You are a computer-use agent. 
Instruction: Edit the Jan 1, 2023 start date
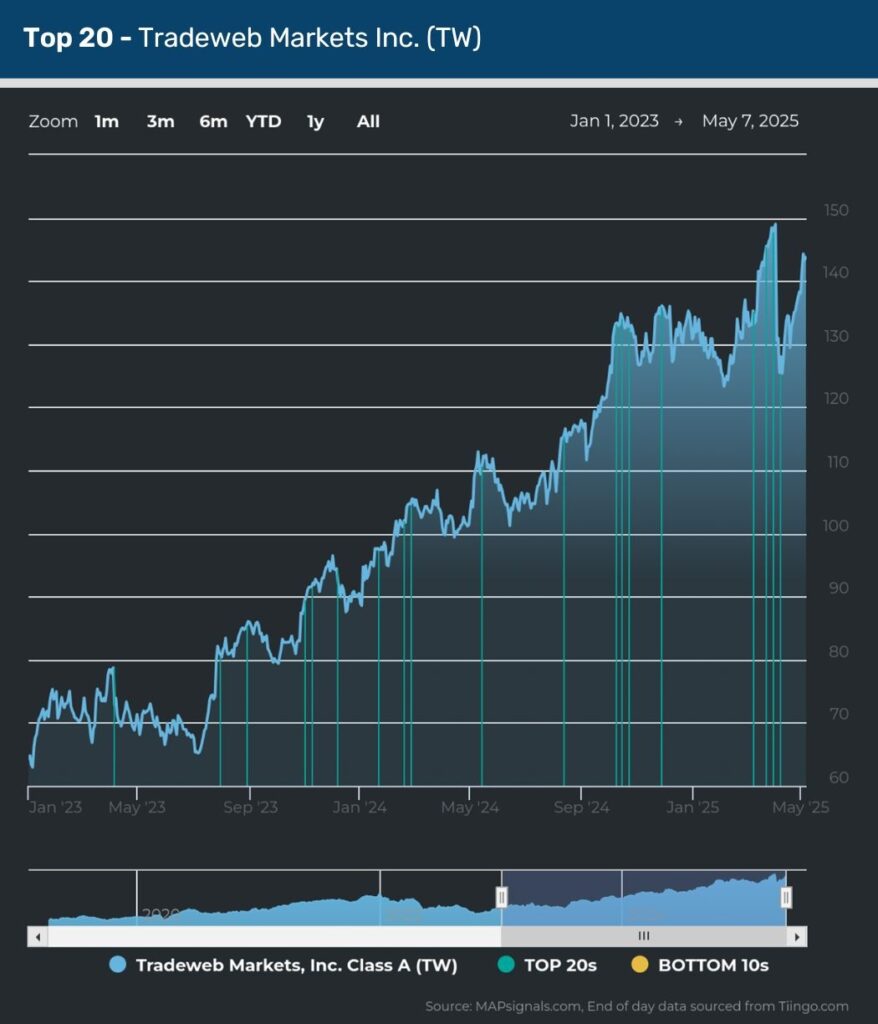614,121
